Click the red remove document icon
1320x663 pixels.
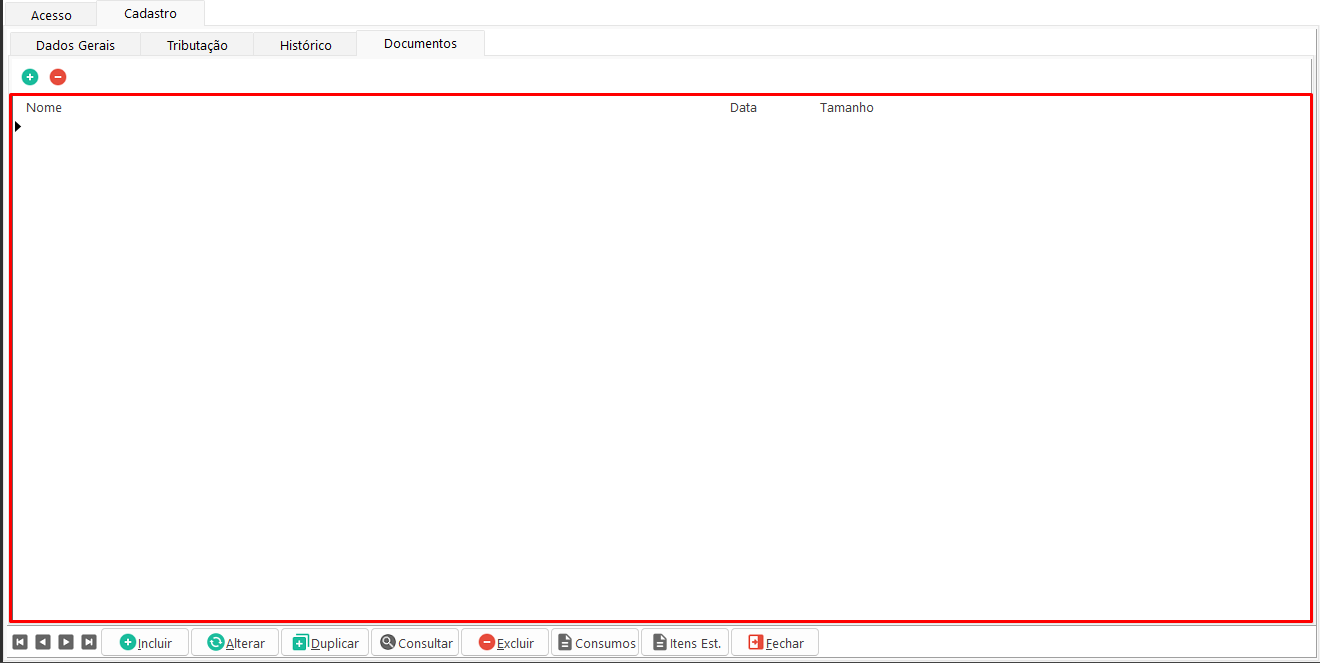pyautogui.click(x=58, y=77)
